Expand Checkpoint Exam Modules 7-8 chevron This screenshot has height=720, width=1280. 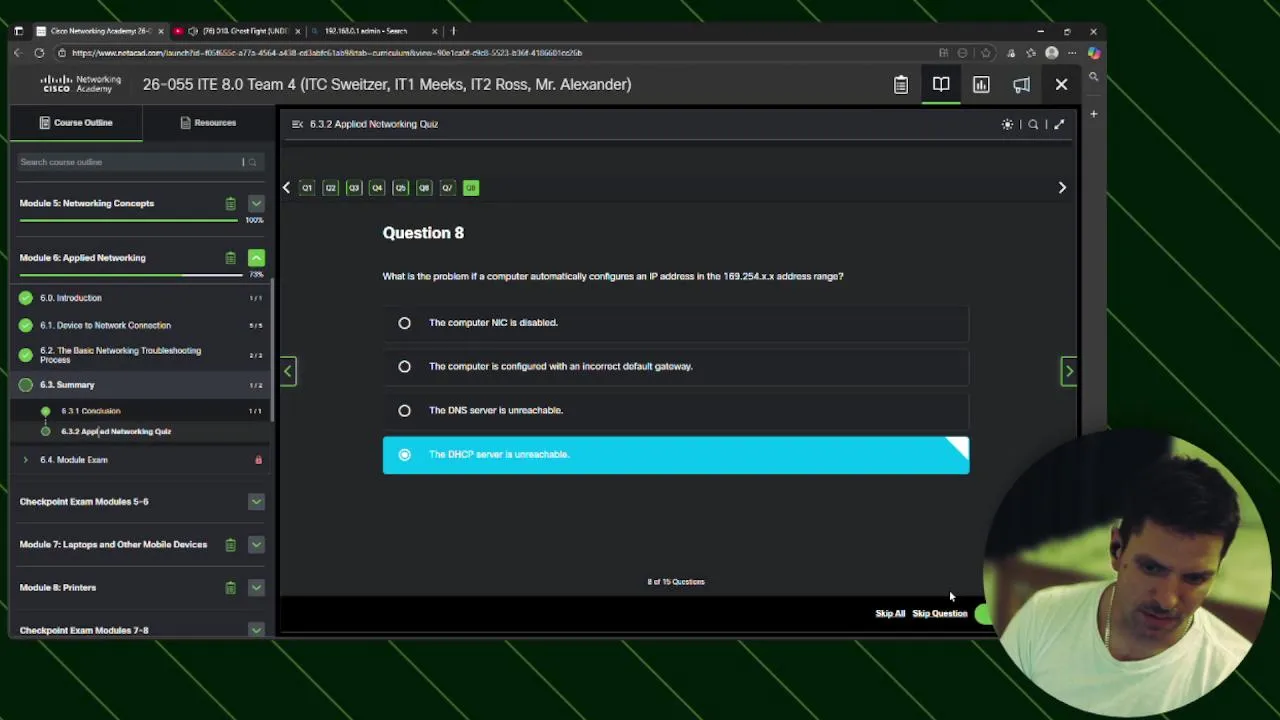click(256, 630)
